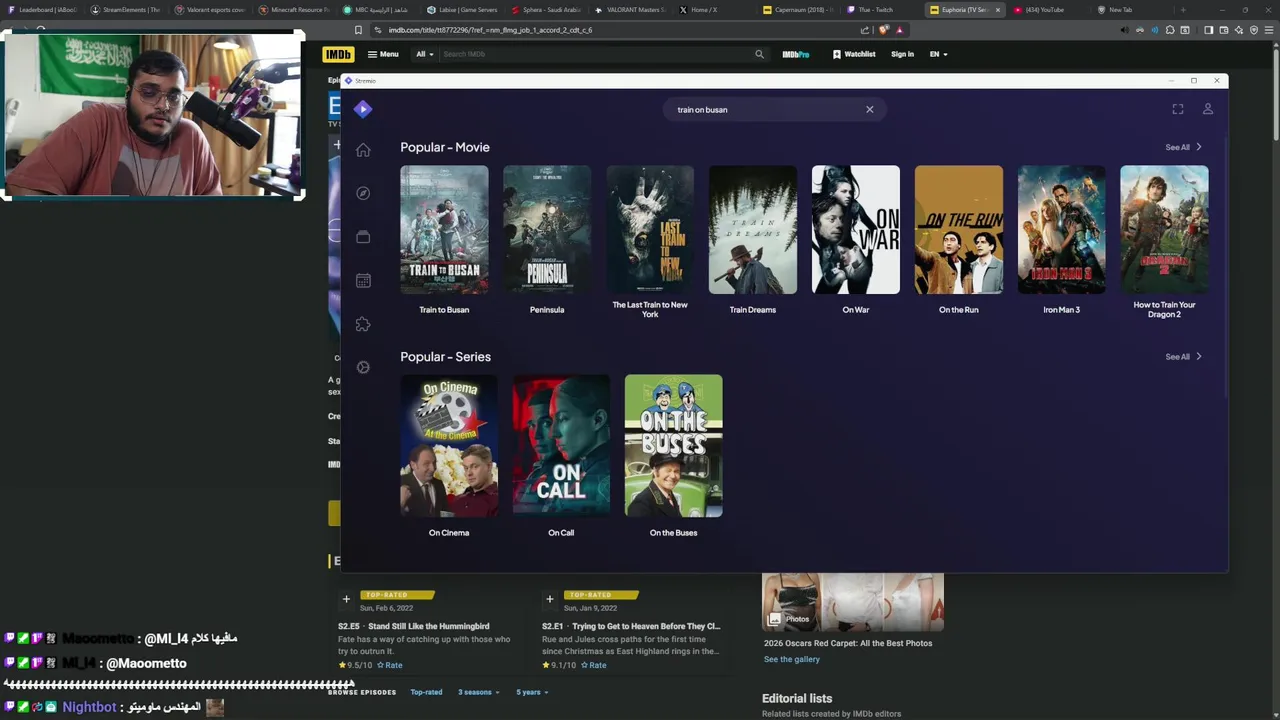The width and height of the screenshot is (1280, 720).
Task: Click the Top-rated browse episodes link
Action: click(x=426, y=692)
